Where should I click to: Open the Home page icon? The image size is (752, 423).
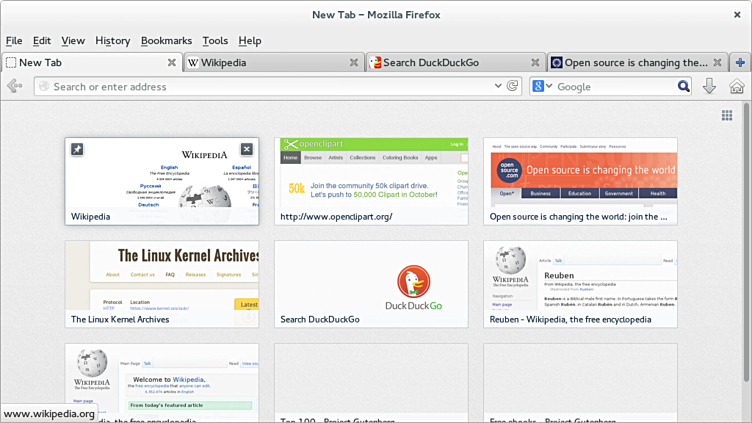pos(736,87)
